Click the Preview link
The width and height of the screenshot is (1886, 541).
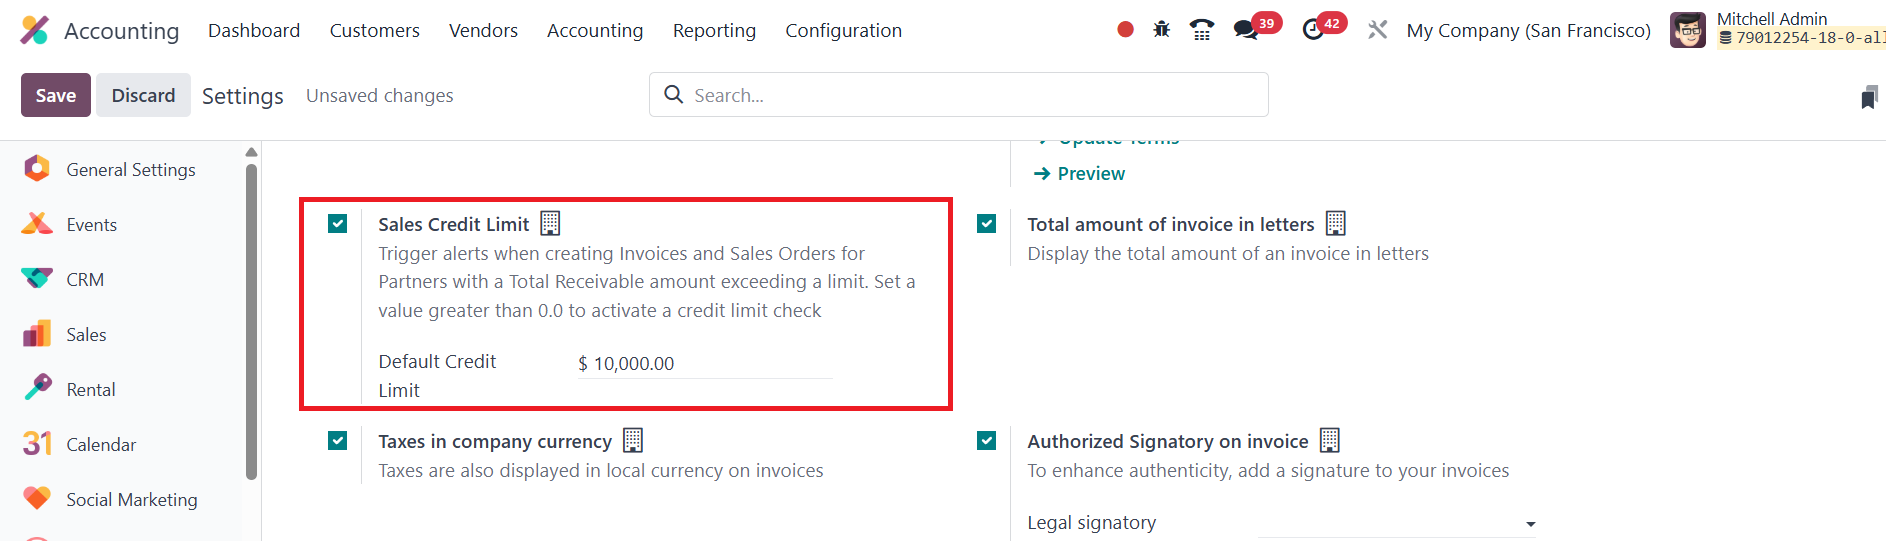(1090, 174)
